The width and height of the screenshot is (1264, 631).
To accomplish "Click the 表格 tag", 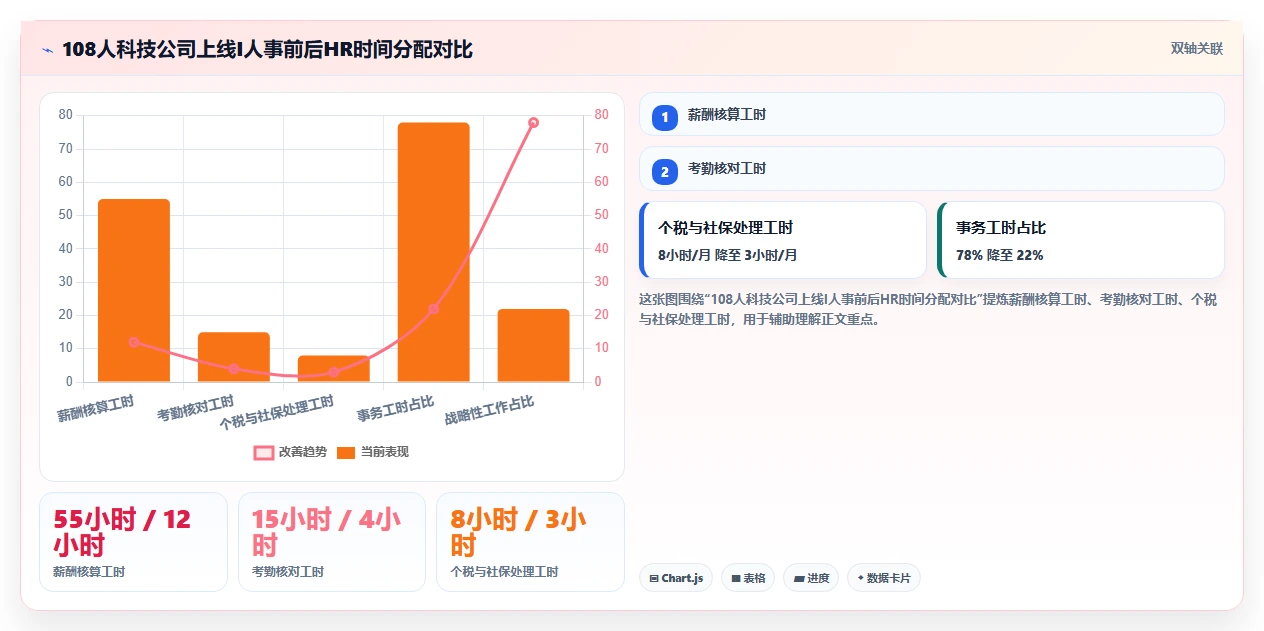I will (748, 578).
